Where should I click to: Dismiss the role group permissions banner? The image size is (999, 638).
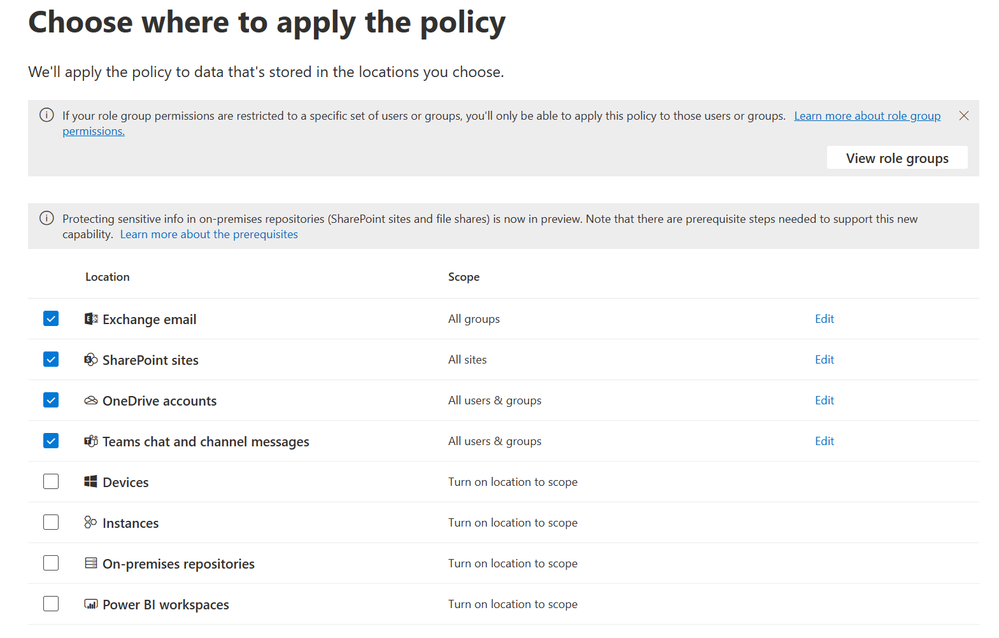pos(964,116)
